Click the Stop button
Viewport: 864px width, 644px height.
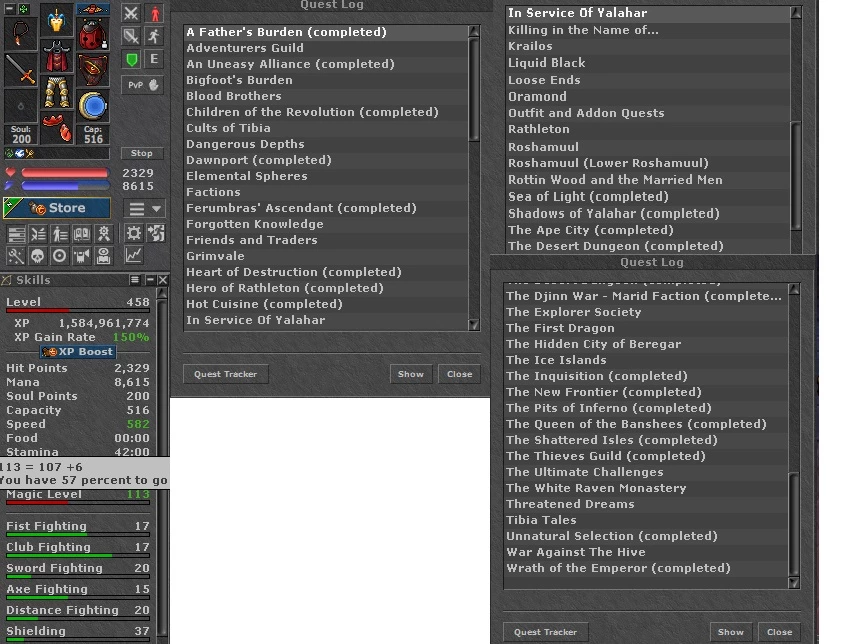click(142, 153)
